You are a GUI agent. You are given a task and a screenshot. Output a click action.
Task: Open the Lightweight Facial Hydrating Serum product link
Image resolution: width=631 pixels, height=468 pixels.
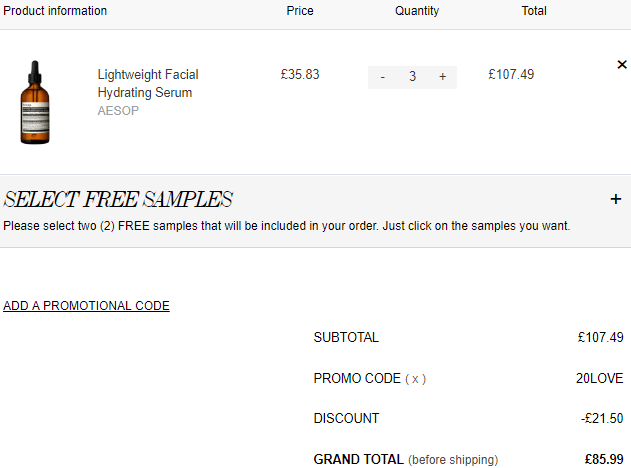[148, 83]
